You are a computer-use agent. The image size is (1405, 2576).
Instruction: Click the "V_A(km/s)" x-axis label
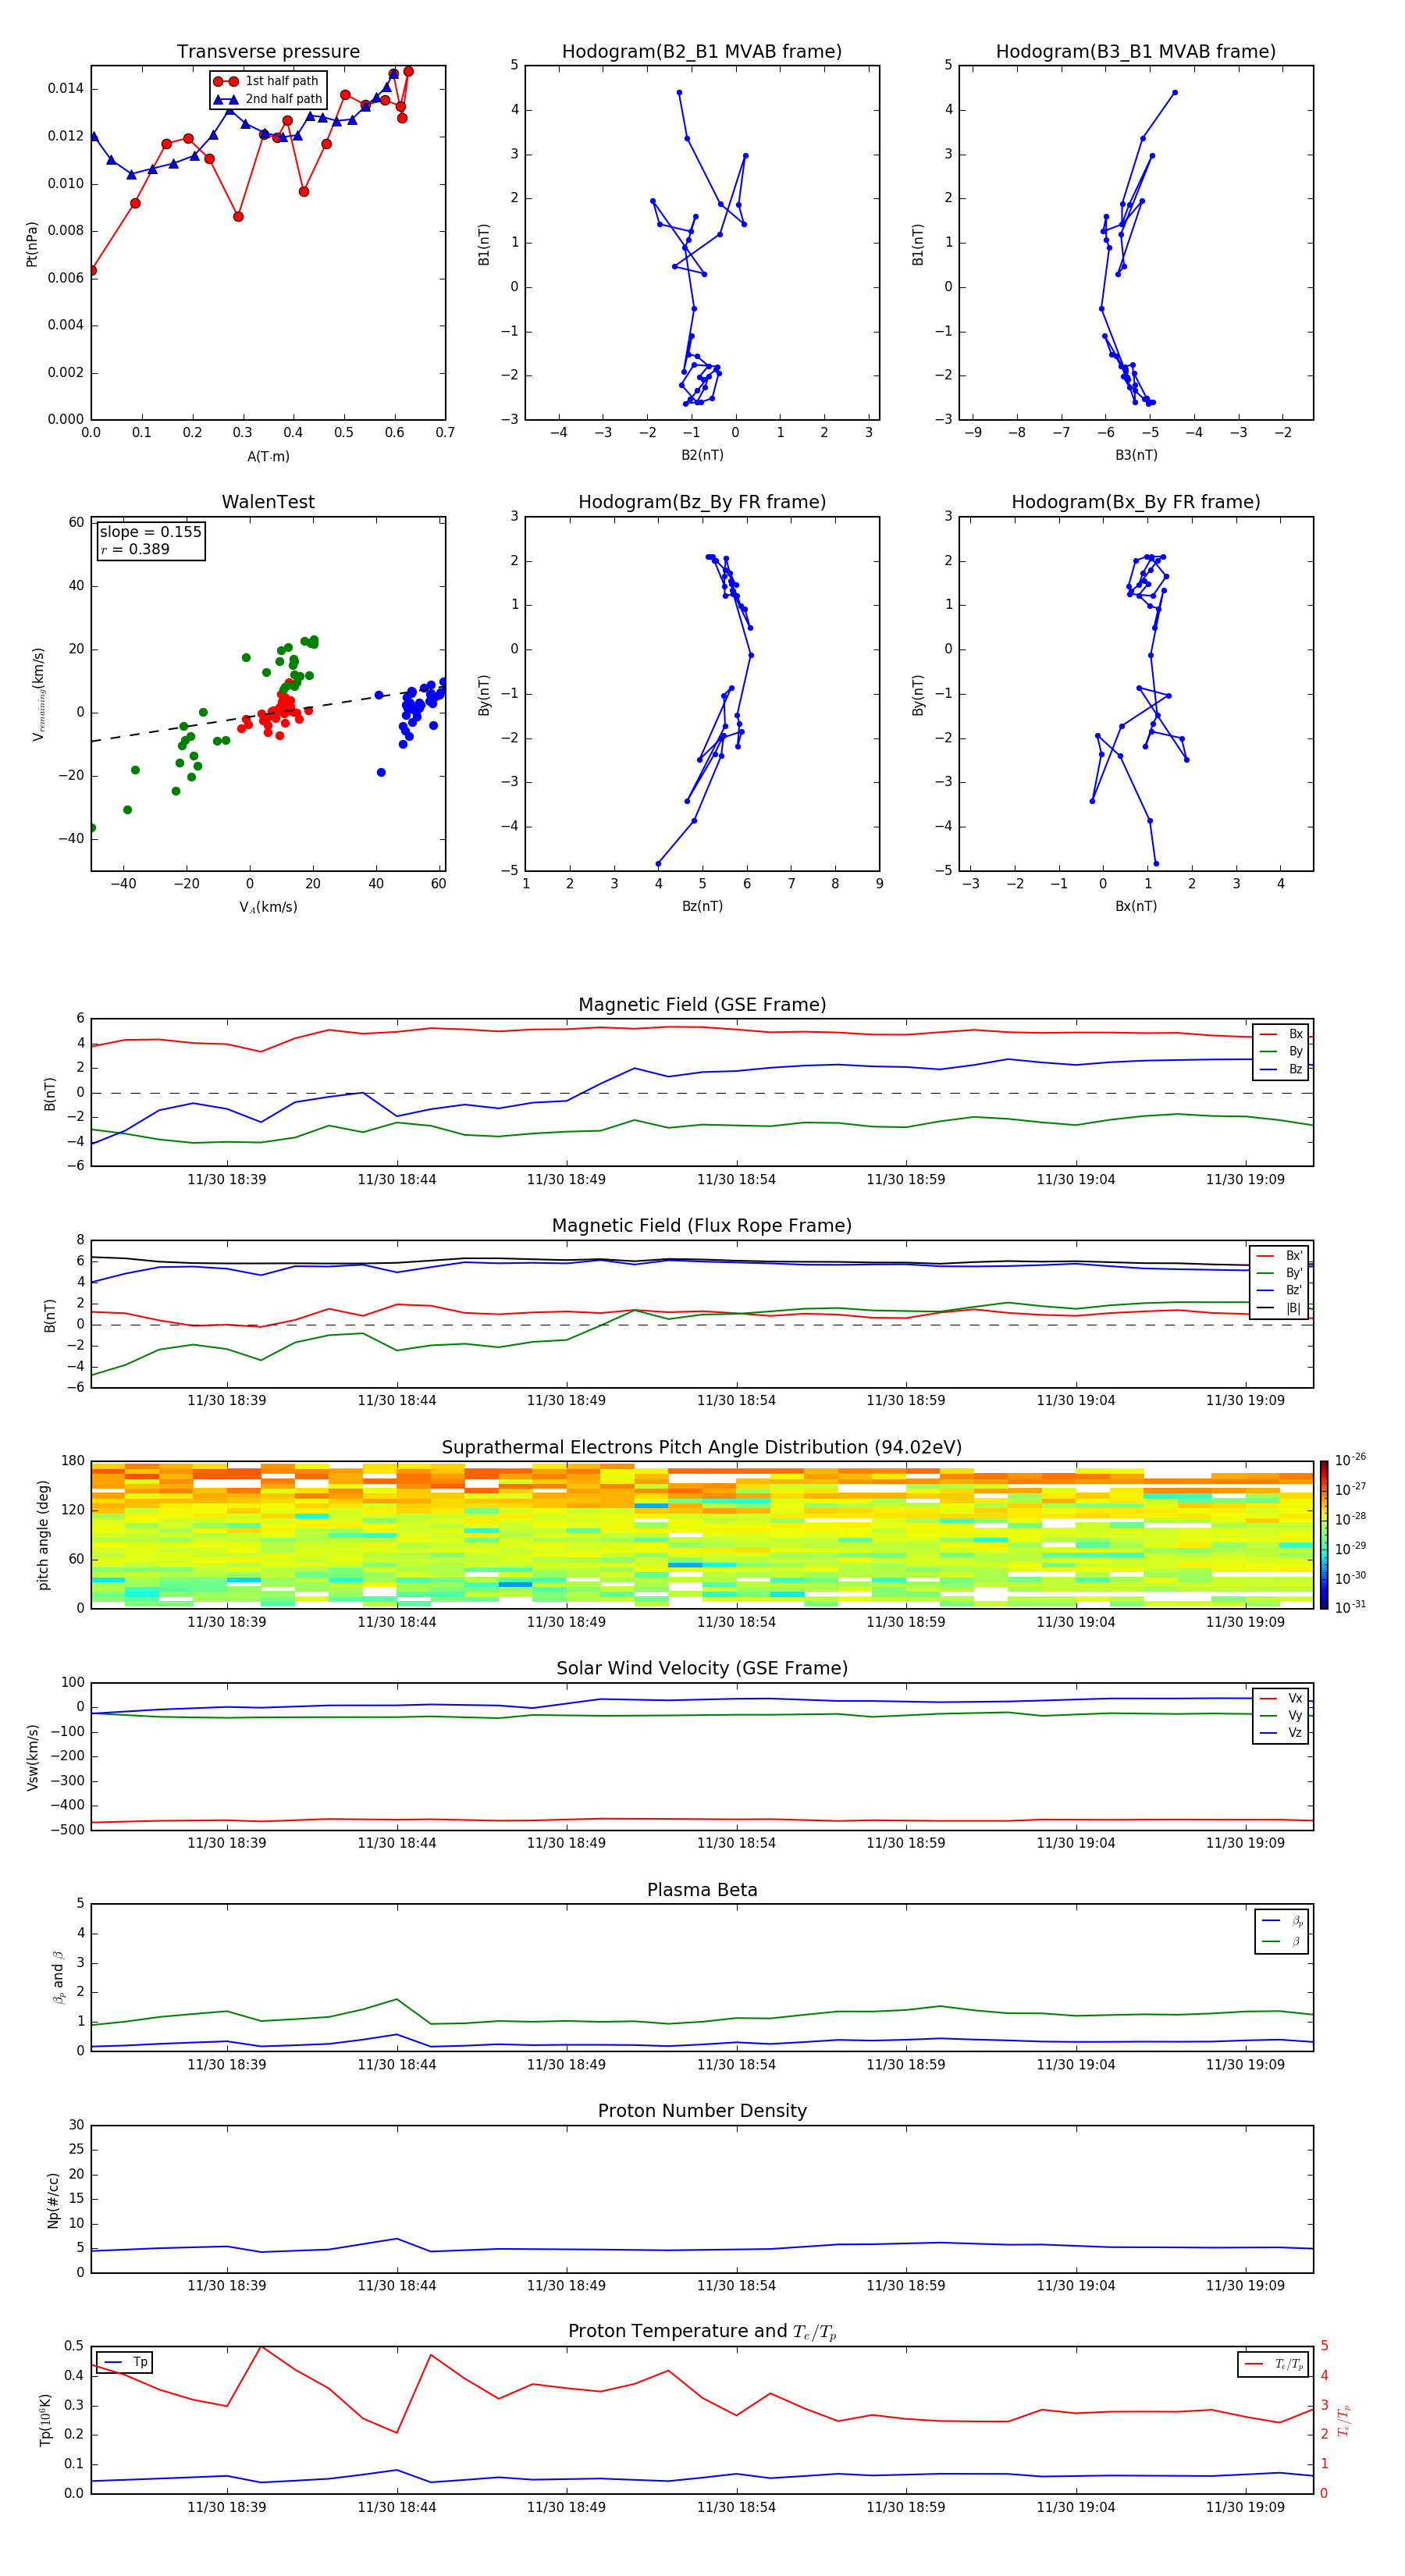click(268, 907)
